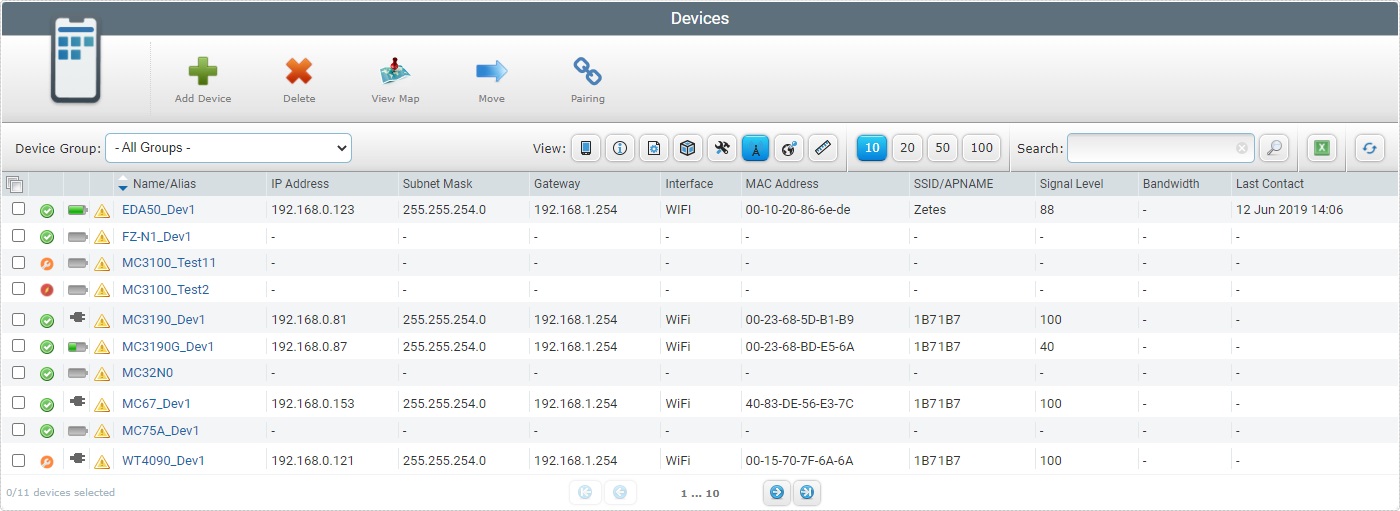1400x511 pixels.
Task: Tick the checkbox for WT4090_Dev1
Action: pyautogui.click(x=18, y=460)
